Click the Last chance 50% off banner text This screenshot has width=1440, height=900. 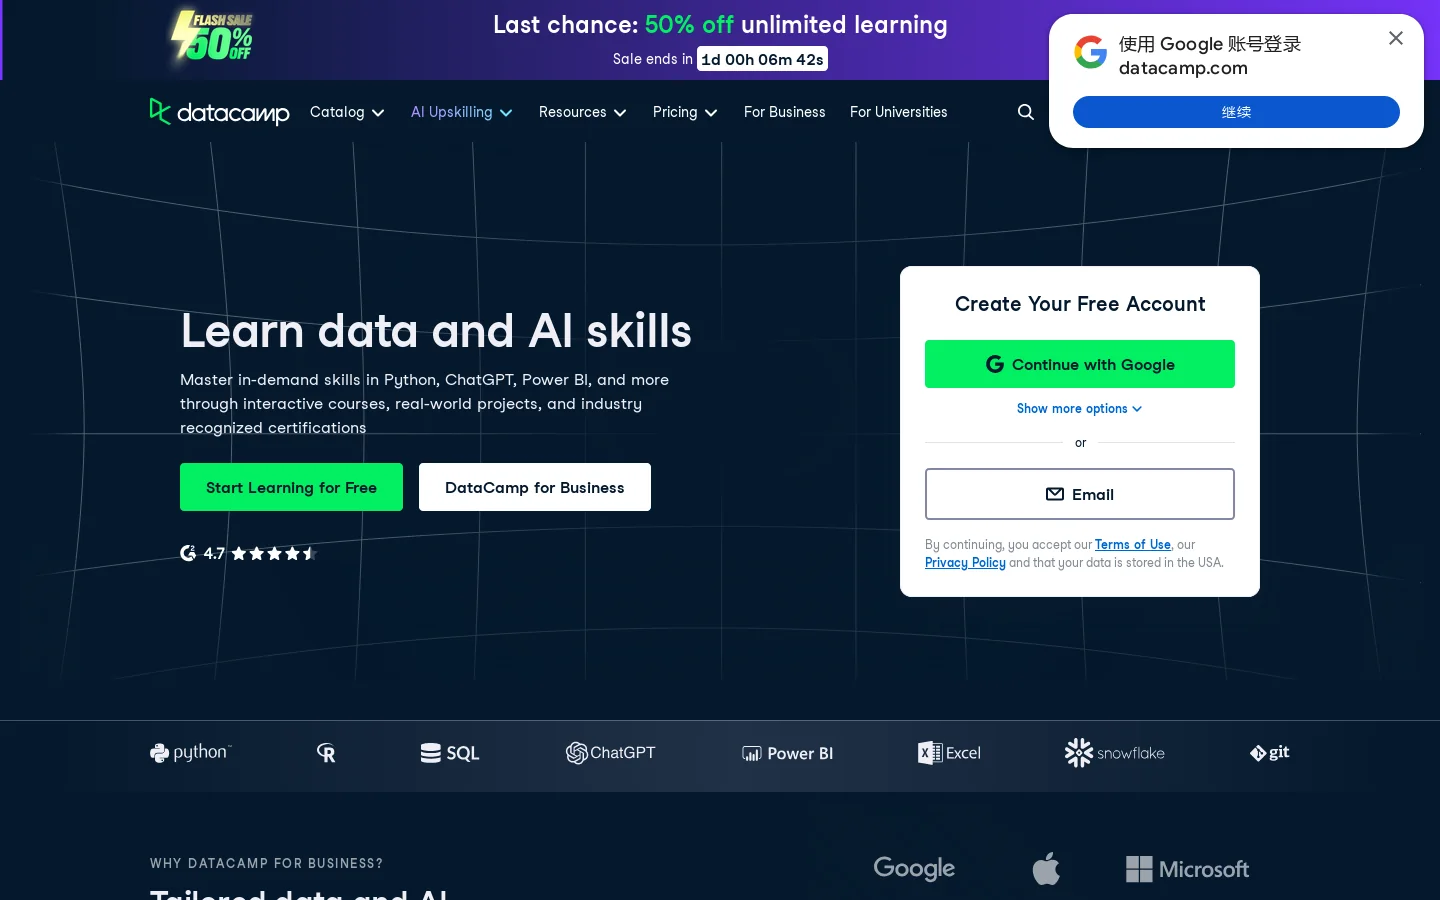pos(720,25)
